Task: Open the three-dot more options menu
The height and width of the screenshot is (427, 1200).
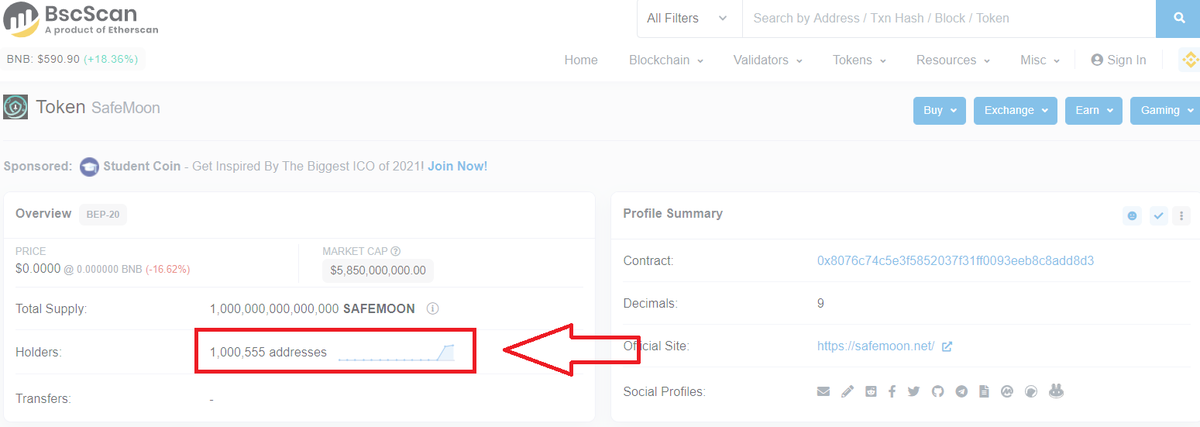Action: tap(1181, 215)
